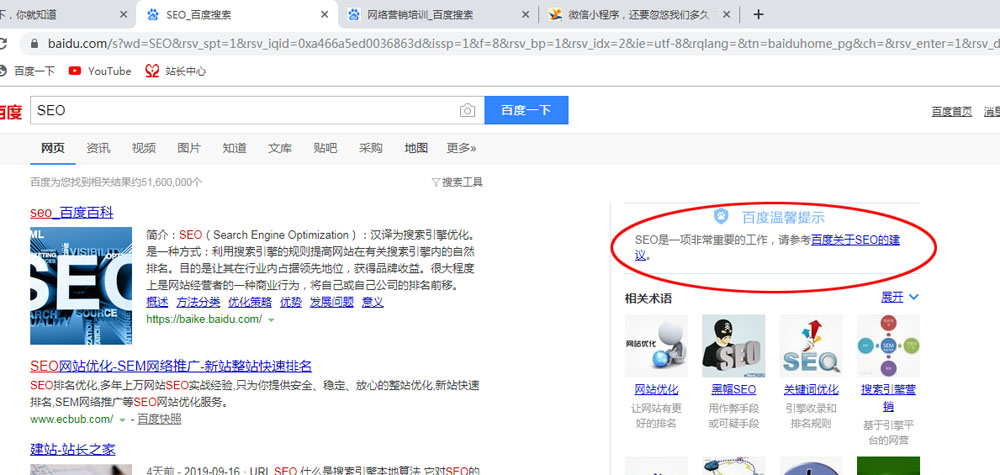Open the 概述 sublink

[157, 302]
